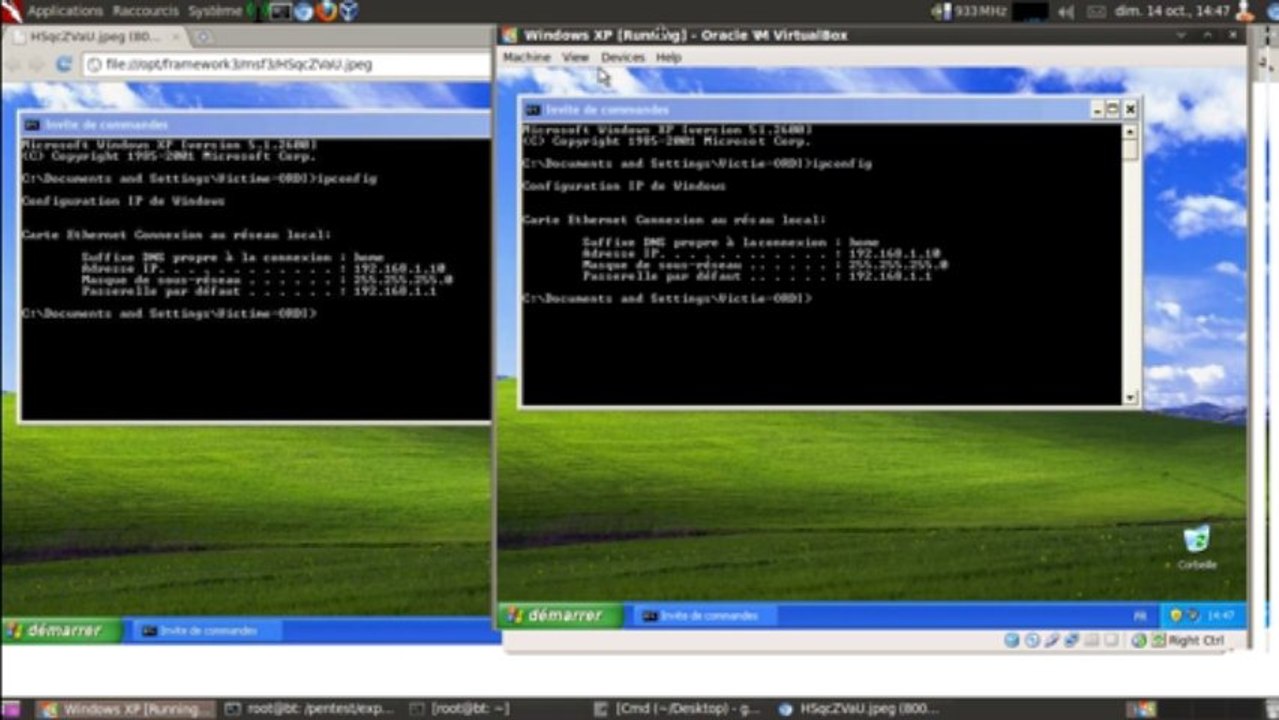Open a new tab in the browser
This screenshot has width=1279, height=720.
(203, 37)
